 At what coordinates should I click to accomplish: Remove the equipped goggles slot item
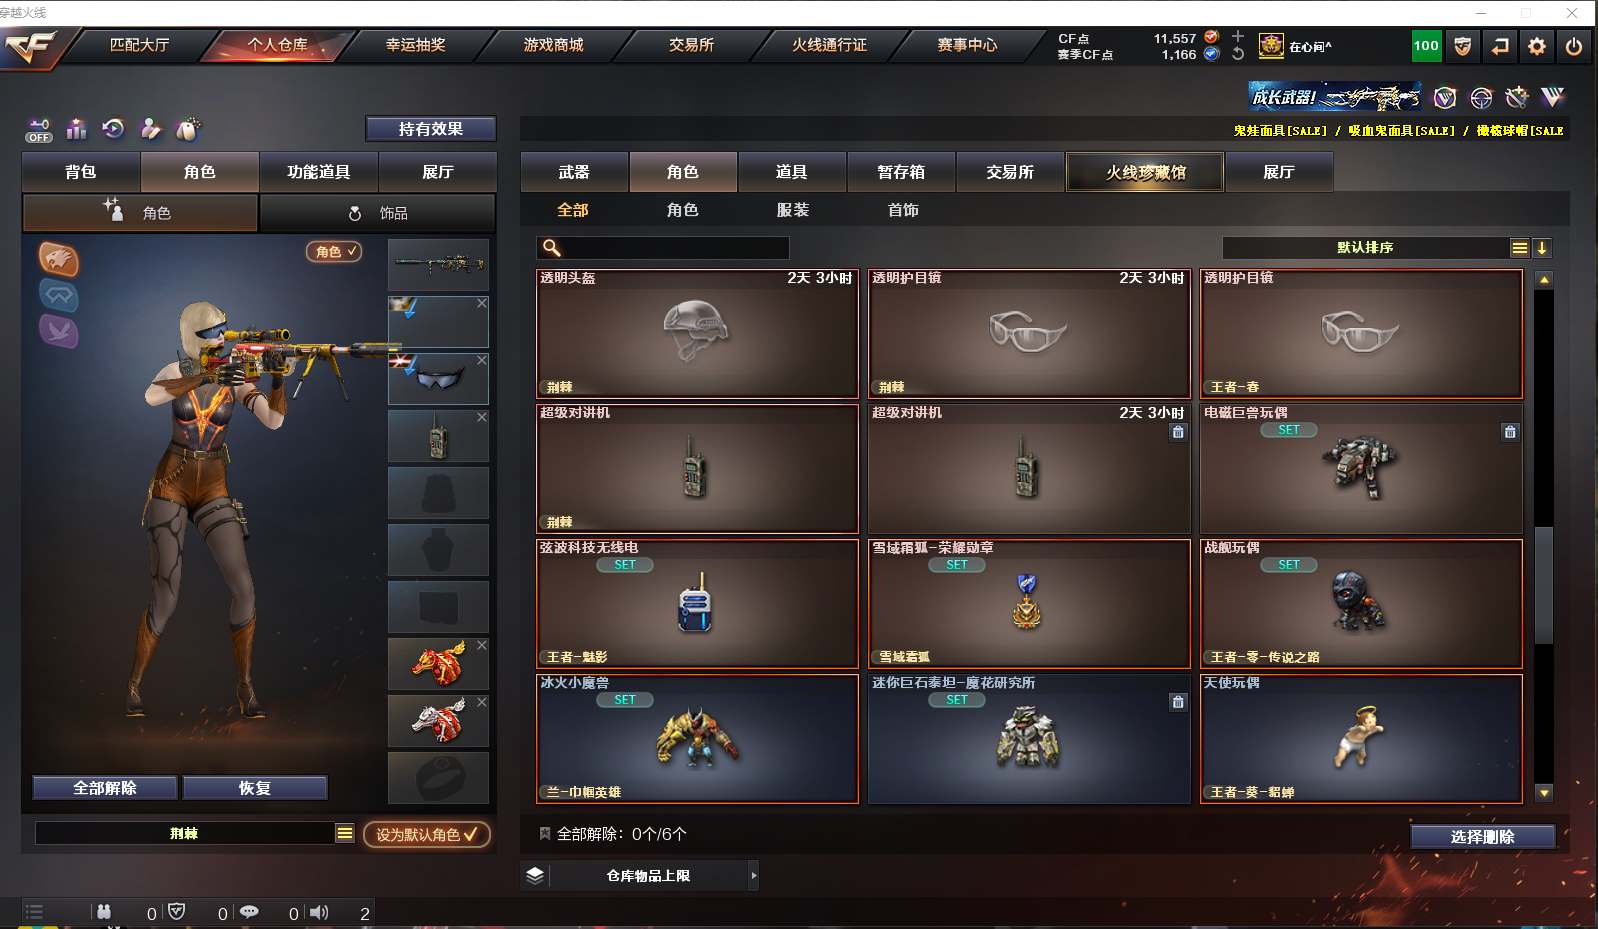pos(482,360)
